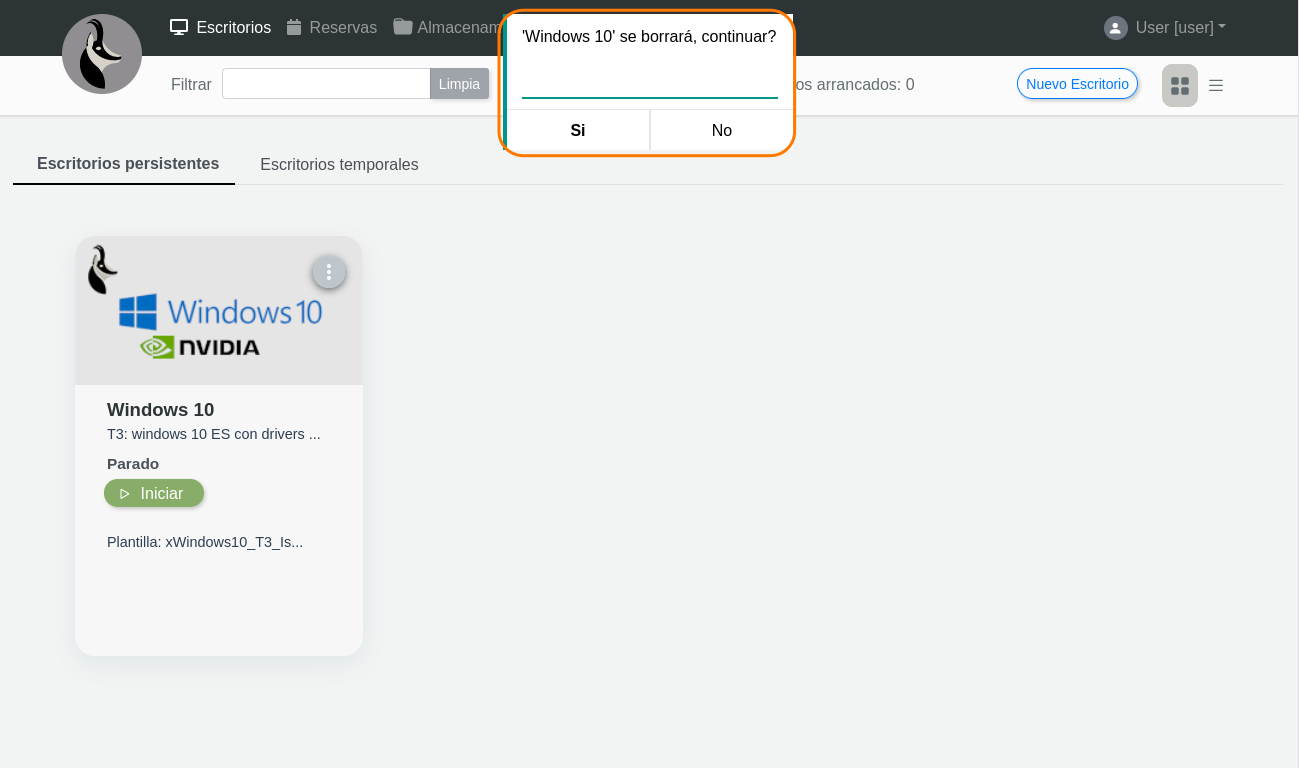This screenshot has height=768, width=1299.
Task: Select the Escritorios persistentes tab
Action: (x=128, y=164)
